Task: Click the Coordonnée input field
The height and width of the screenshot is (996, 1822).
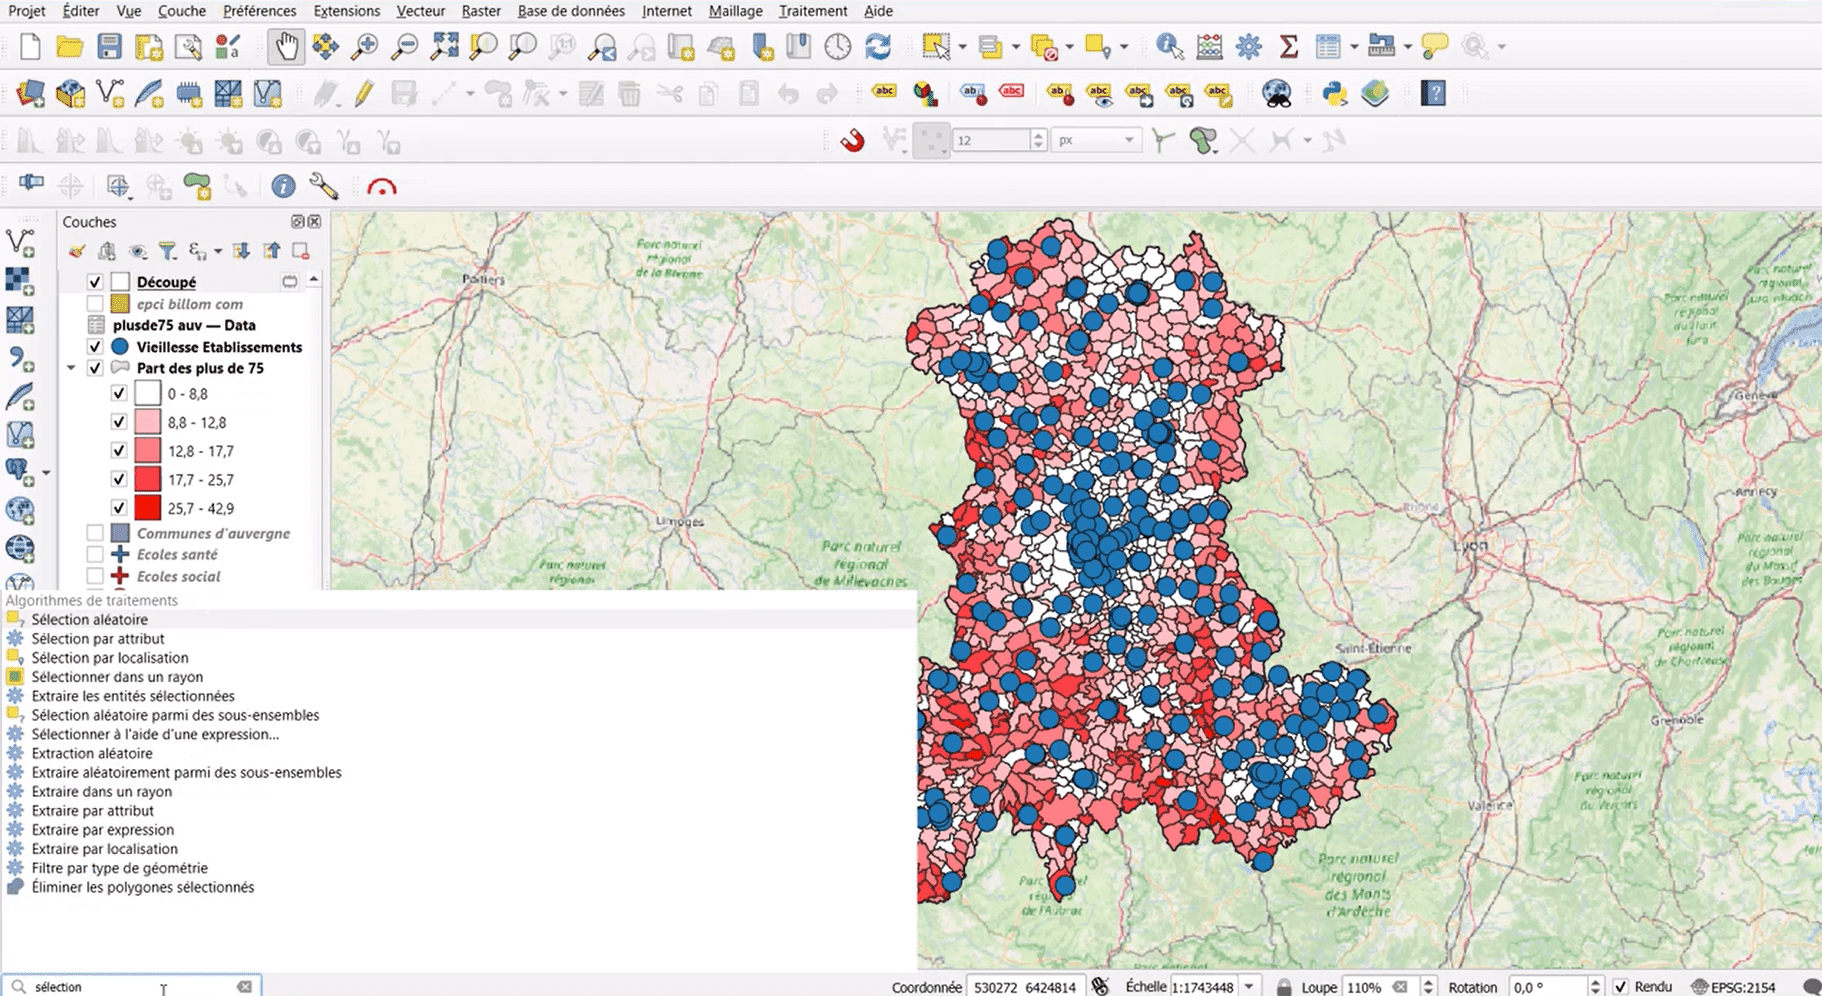Action: point(1025,987)
